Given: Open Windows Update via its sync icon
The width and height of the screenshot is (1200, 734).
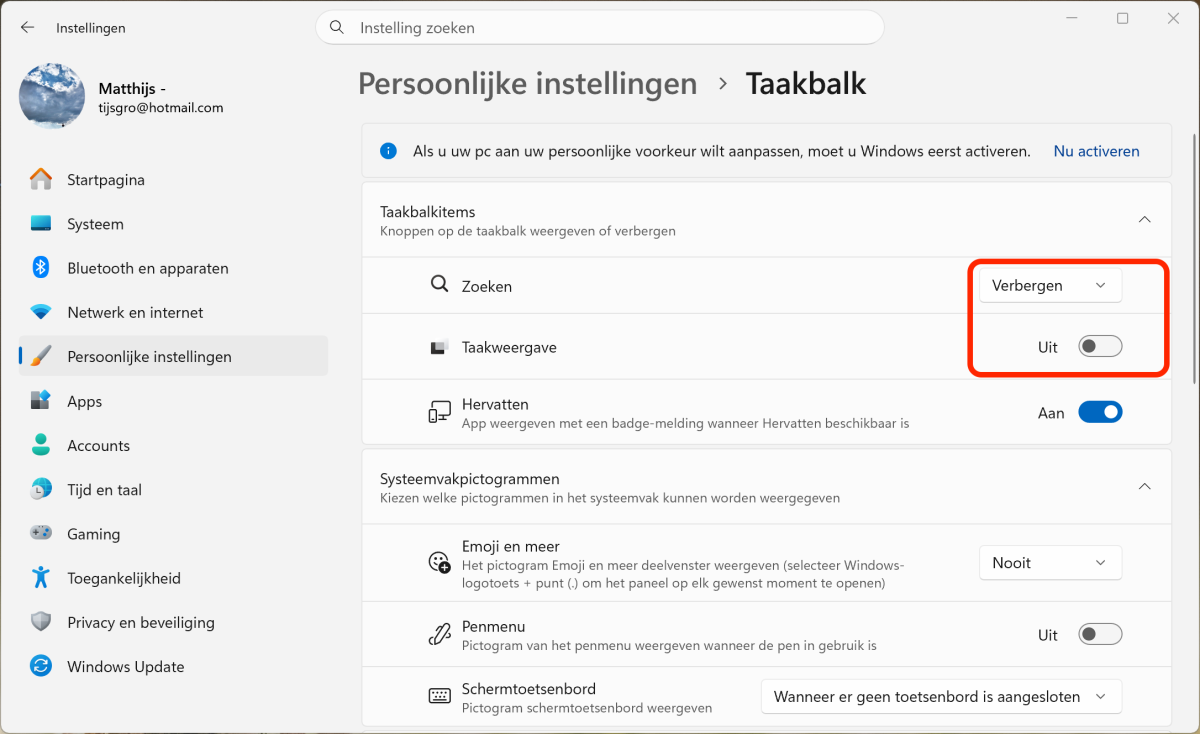Looking at the screenshot, I should pos(41,667).
